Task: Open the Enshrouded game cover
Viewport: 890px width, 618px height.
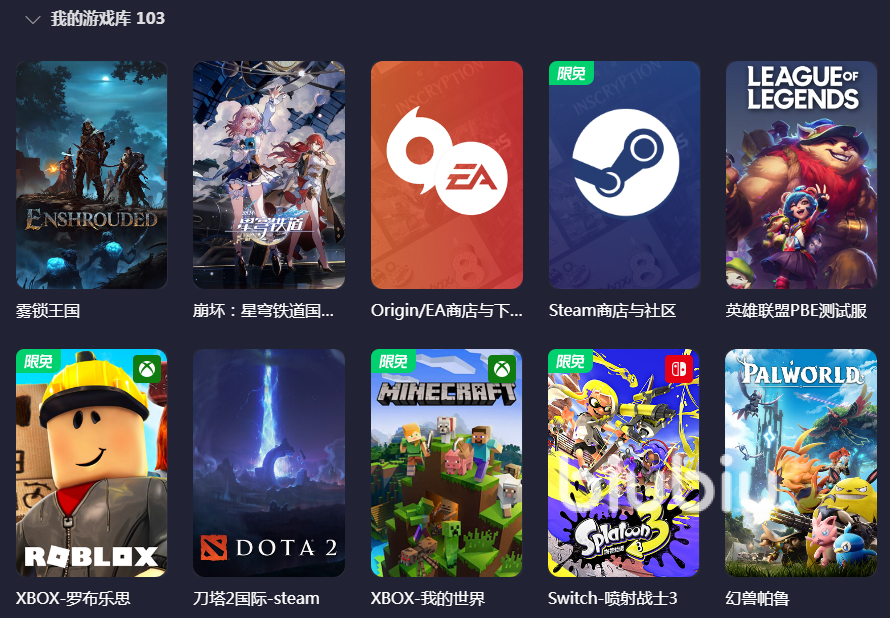Action: coord(91,175)
